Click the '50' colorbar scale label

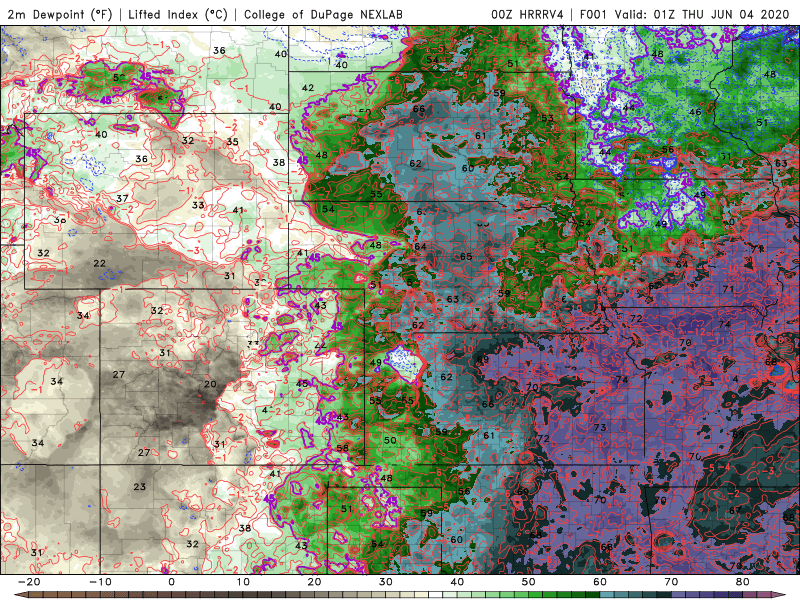point(529,582)
